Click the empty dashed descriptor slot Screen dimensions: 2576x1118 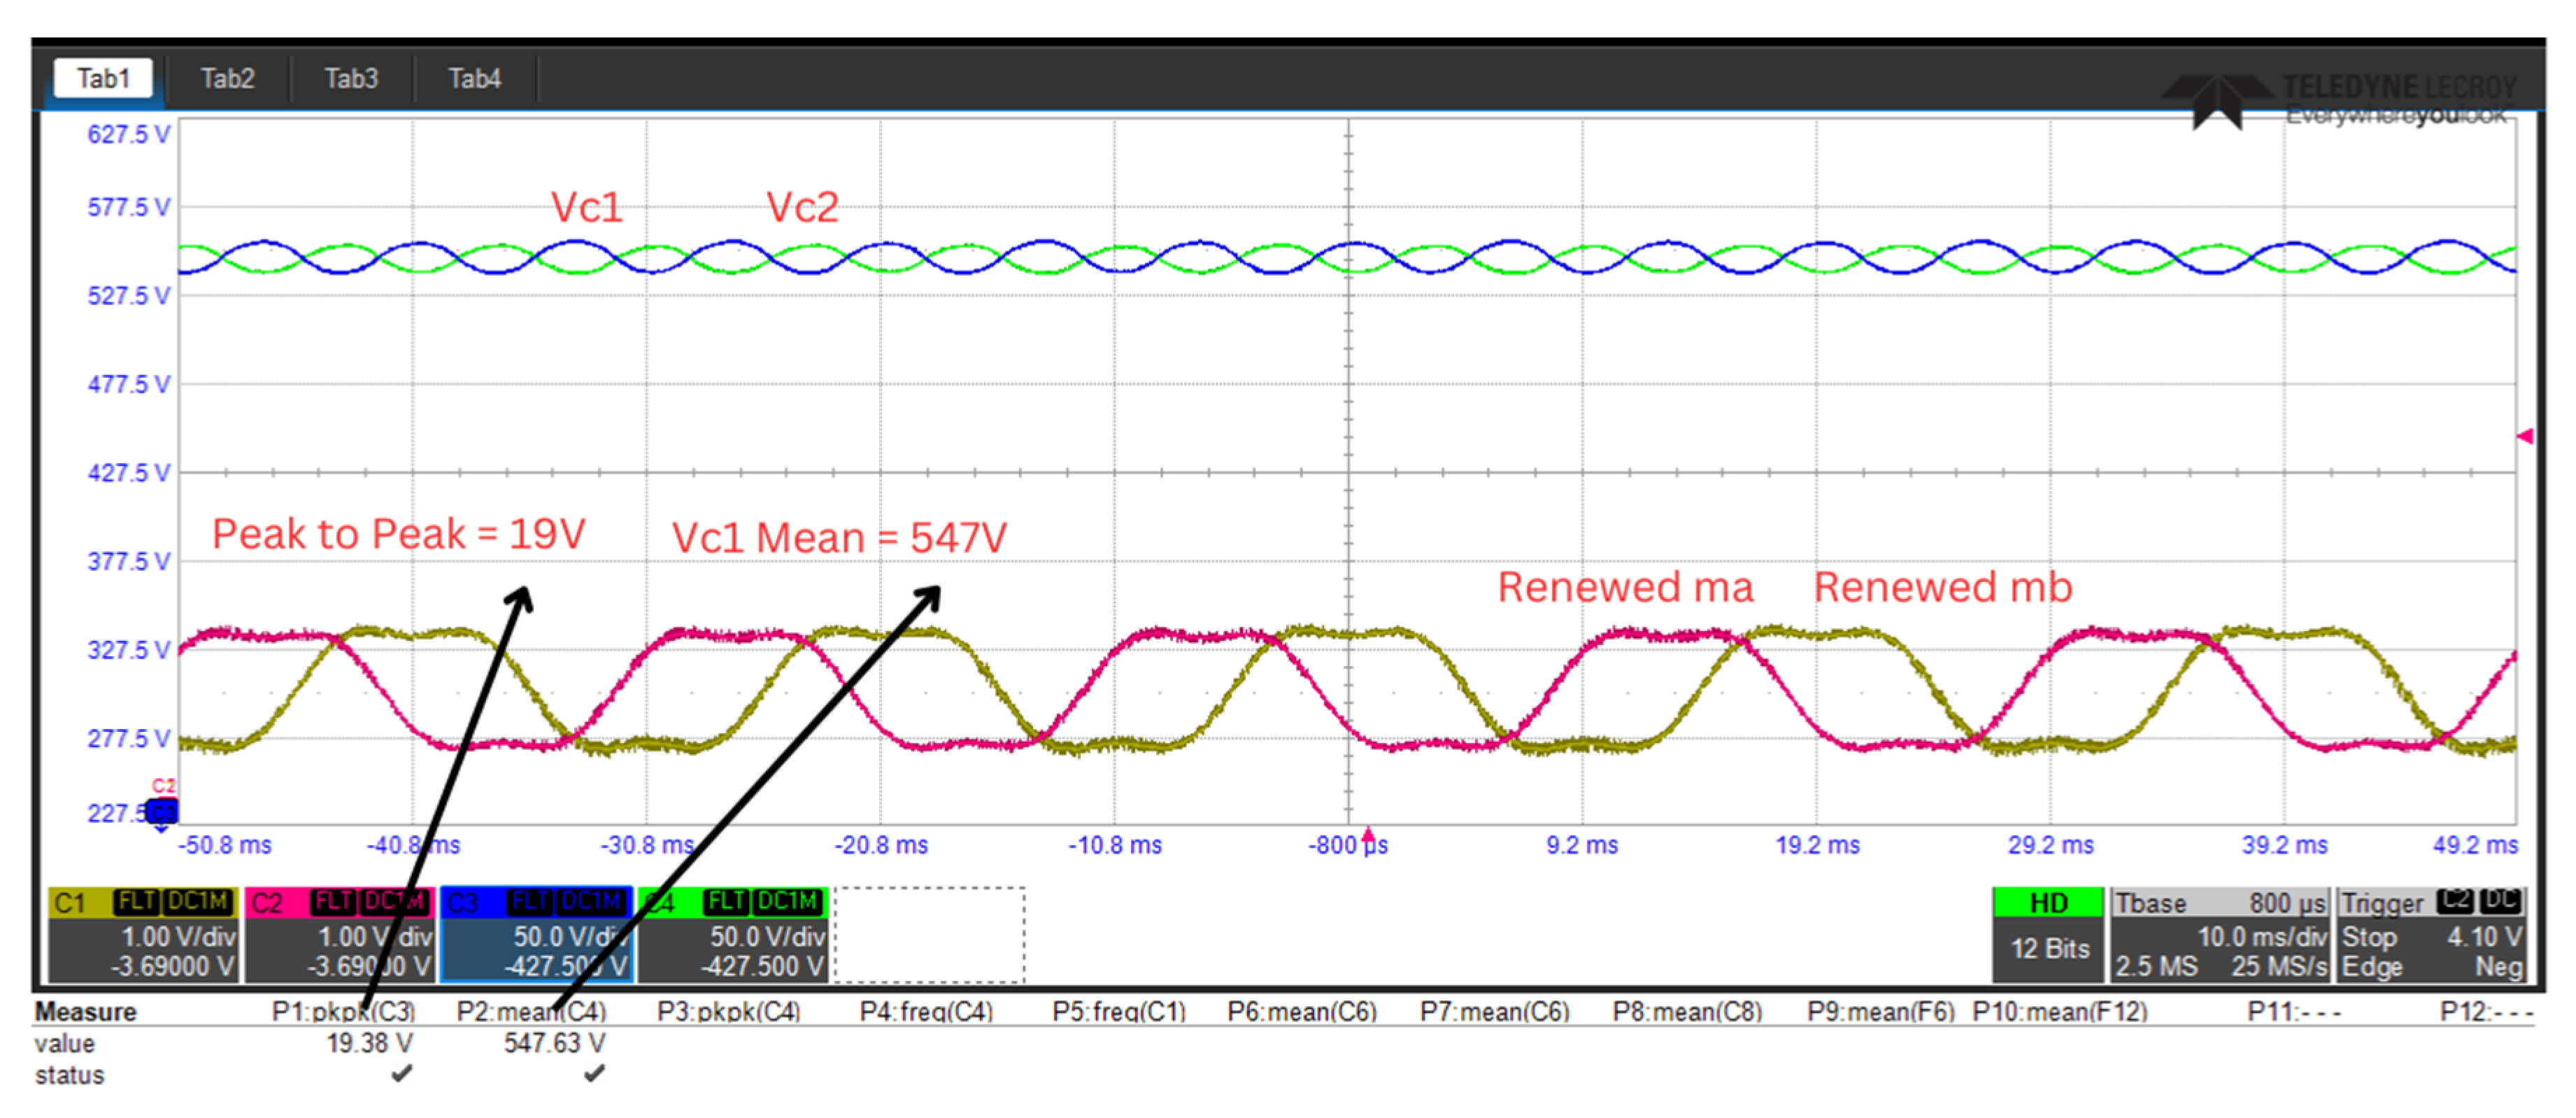point(929,934)
